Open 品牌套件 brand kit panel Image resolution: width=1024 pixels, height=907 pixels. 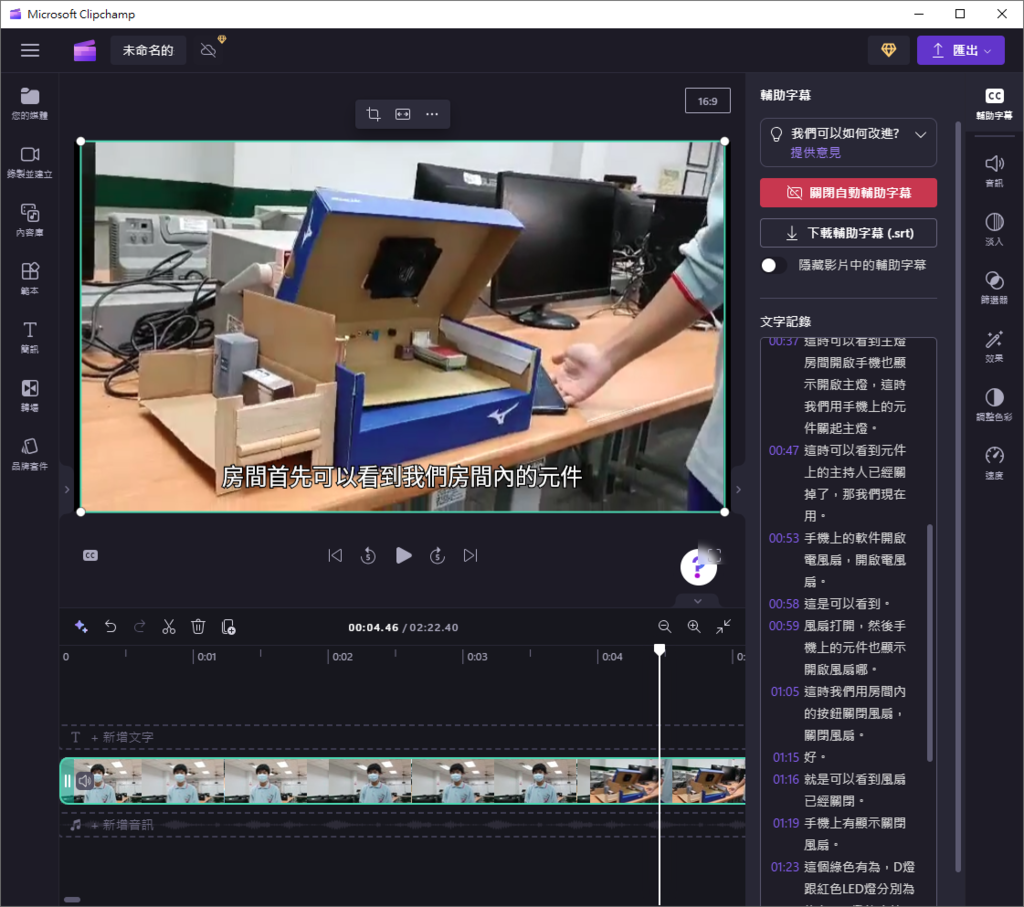pos(30,454)
